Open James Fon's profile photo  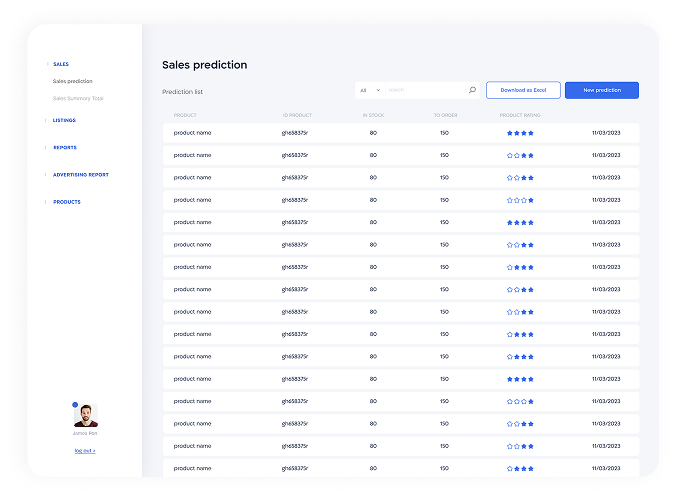click(x=86, y=416)
